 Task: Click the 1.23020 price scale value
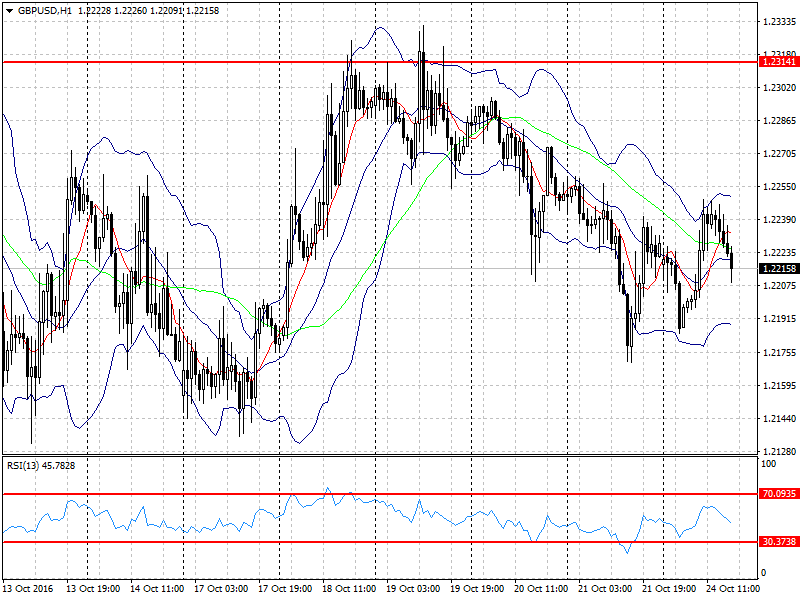779,88
